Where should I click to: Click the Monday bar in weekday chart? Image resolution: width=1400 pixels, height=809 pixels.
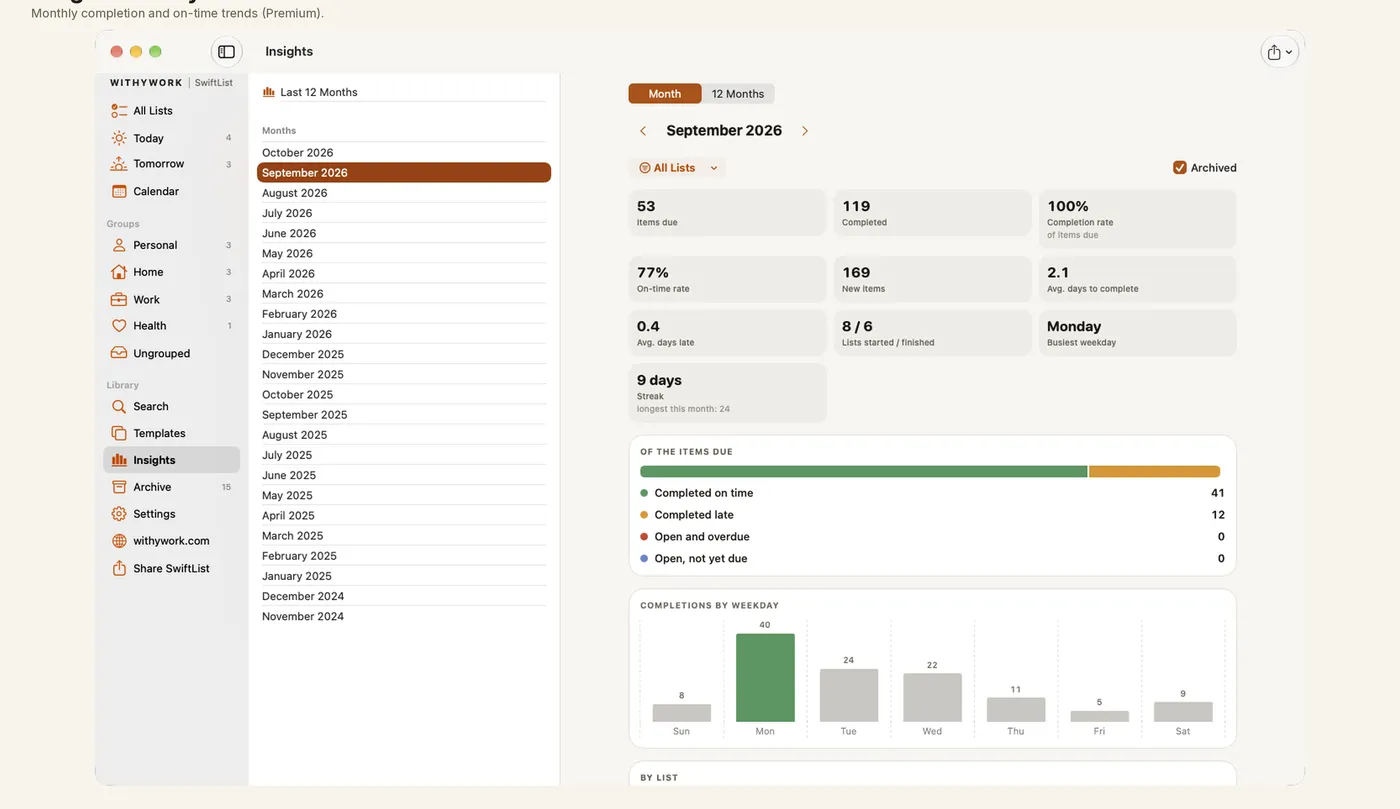pos(765,678)
